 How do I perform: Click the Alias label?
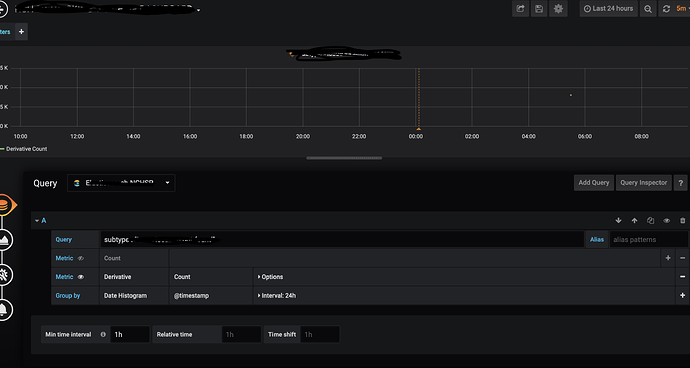[x=597, y=239]
